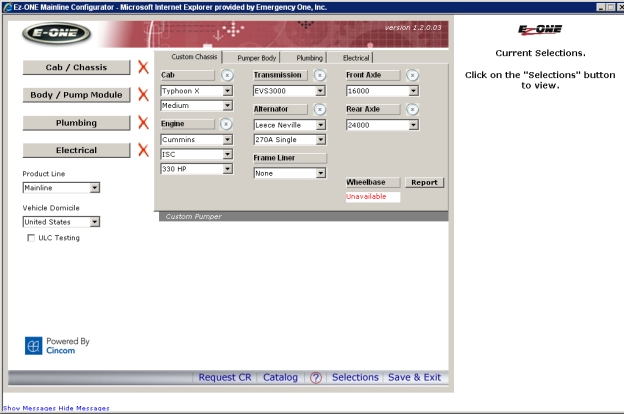Click the red X next to Plumbing
This screenshot has height=414, width=624.
(x=143, y=123)
